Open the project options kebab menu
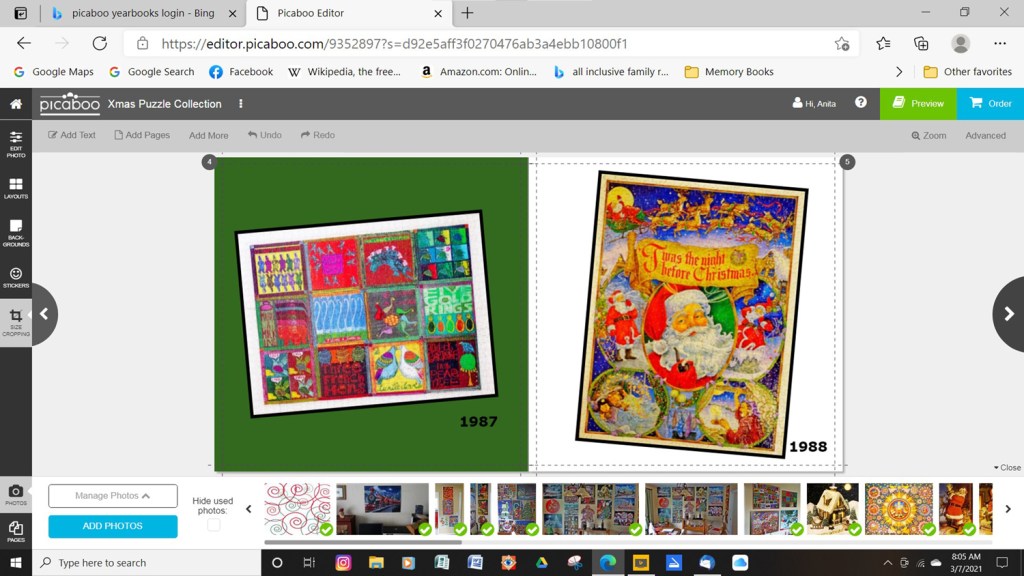 point(240,104)
